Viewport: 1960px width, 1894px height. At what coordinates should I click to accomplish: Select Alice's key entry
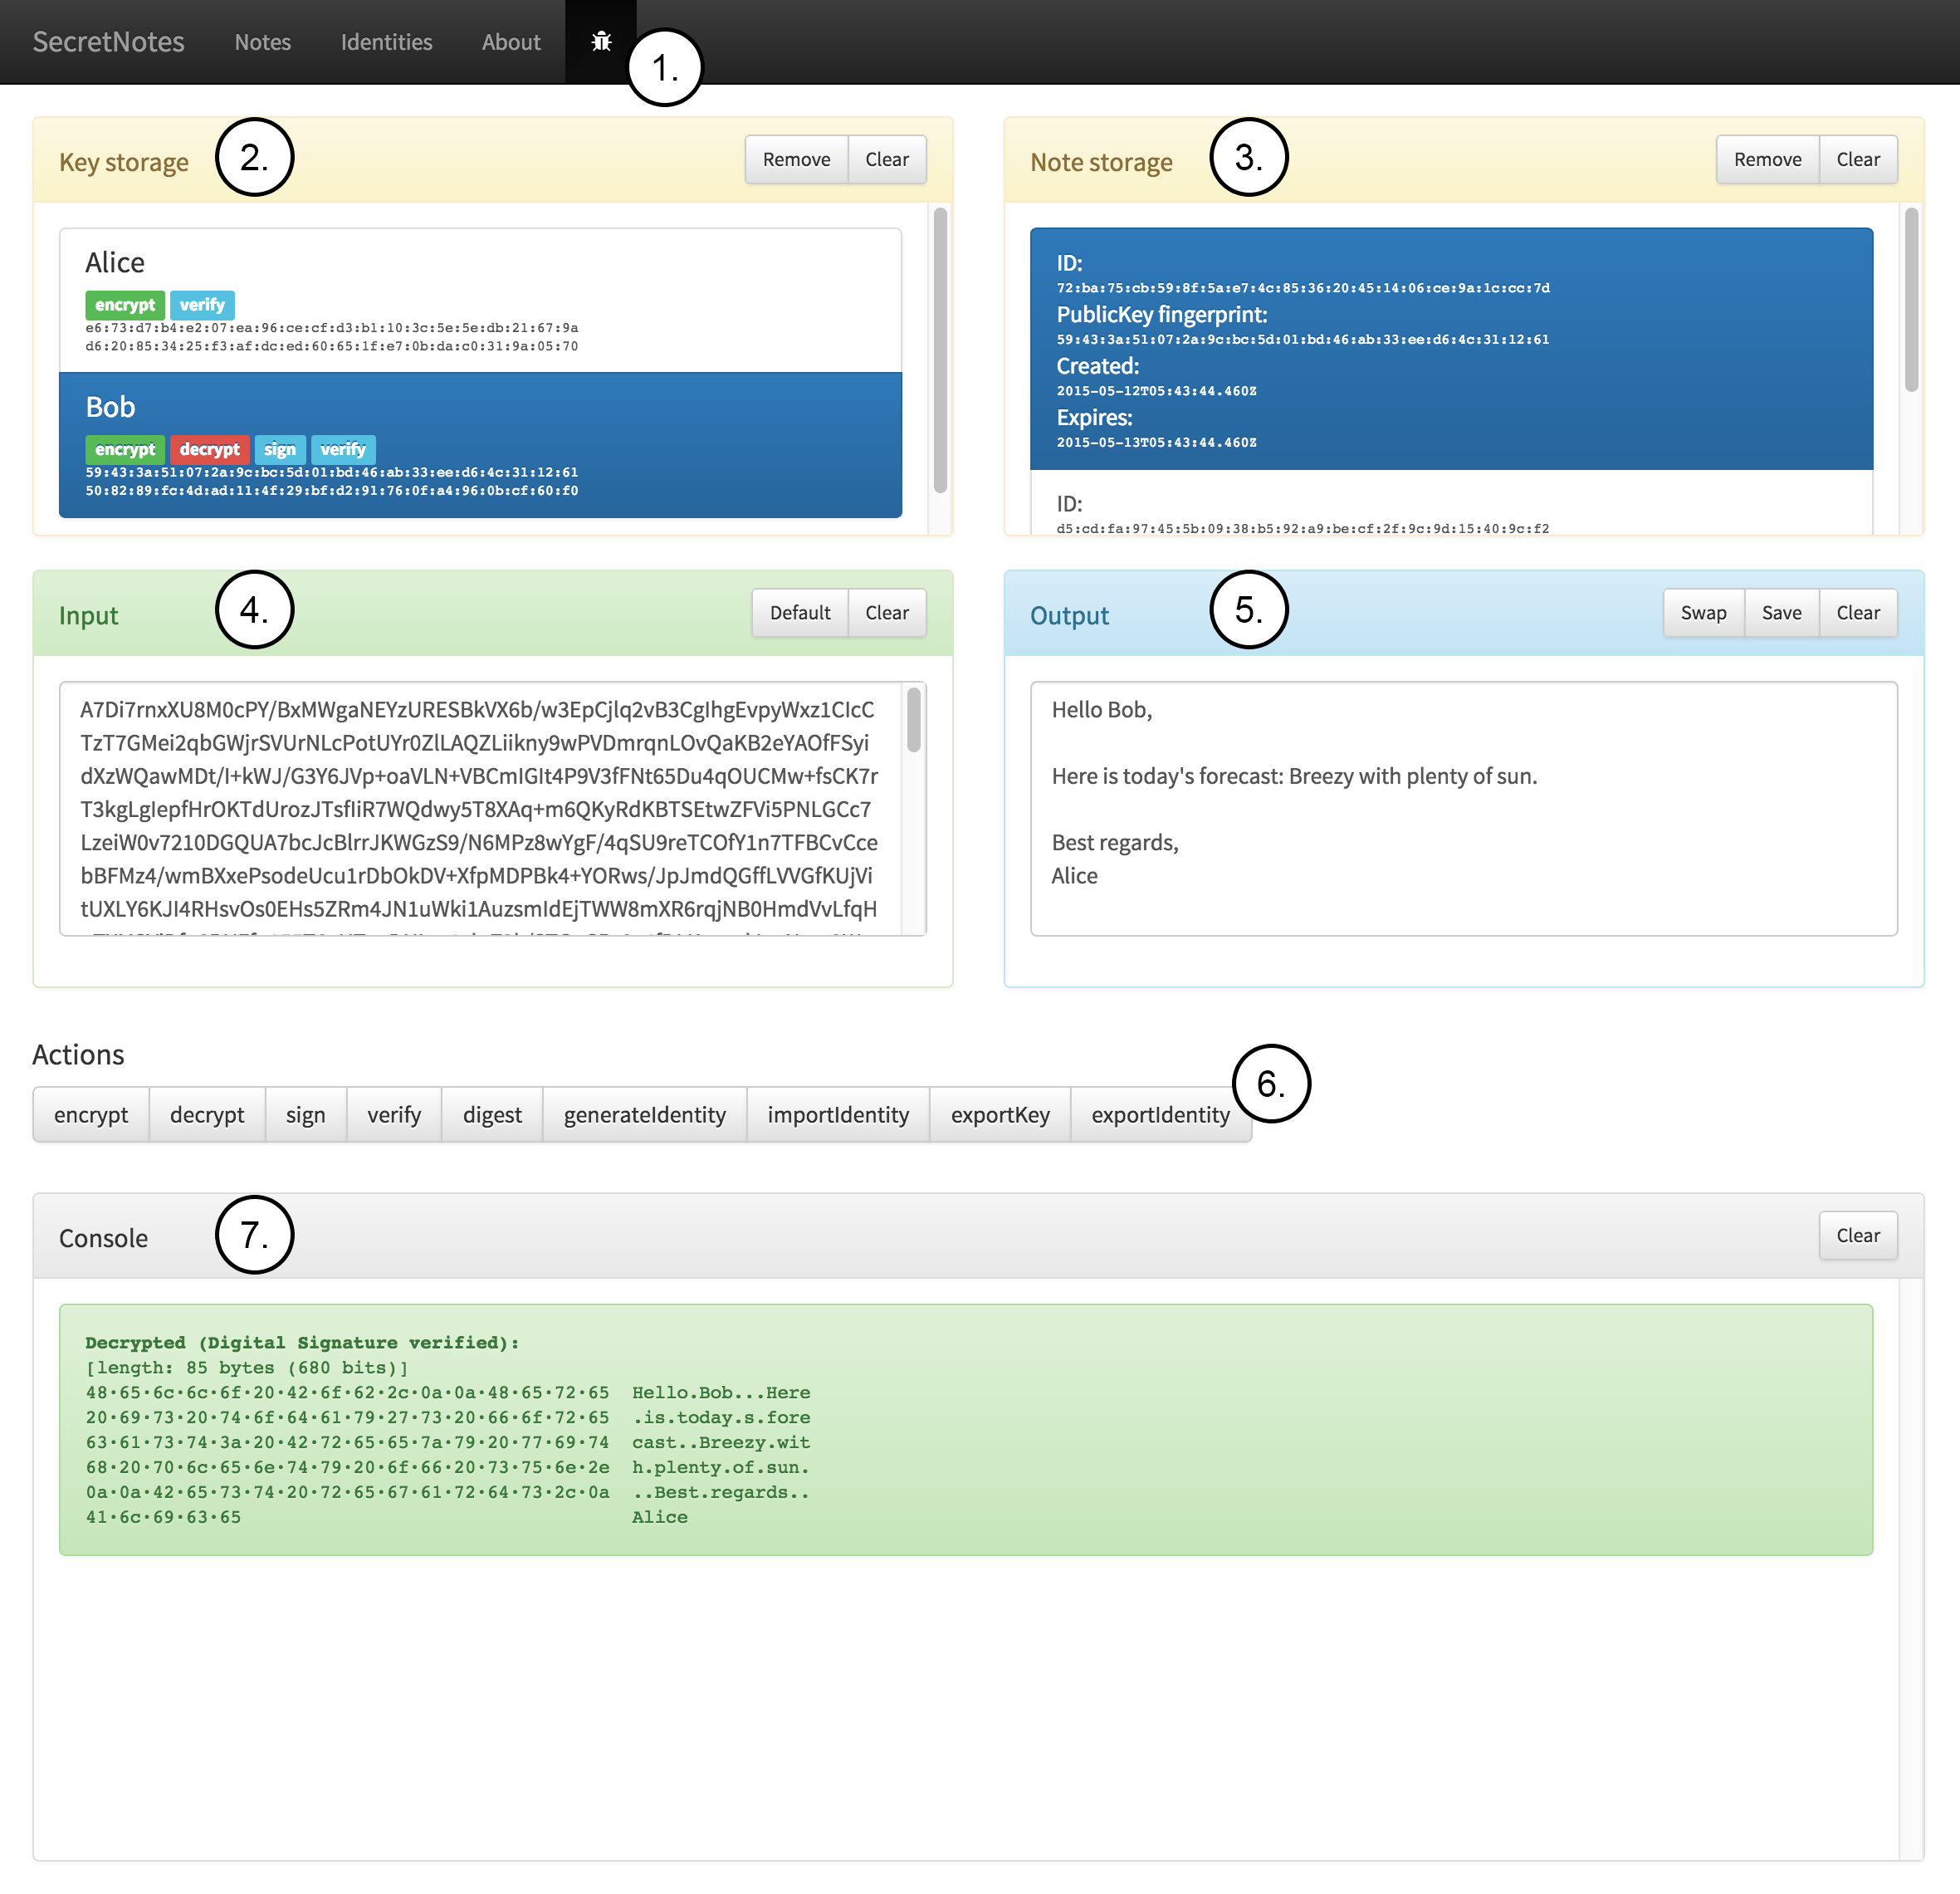point(480,300)
